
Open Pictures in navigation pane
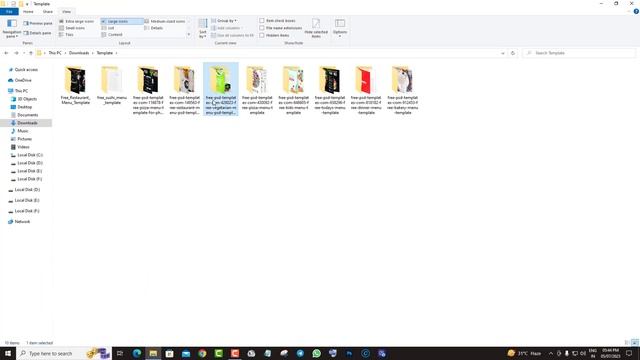[24, 139]
